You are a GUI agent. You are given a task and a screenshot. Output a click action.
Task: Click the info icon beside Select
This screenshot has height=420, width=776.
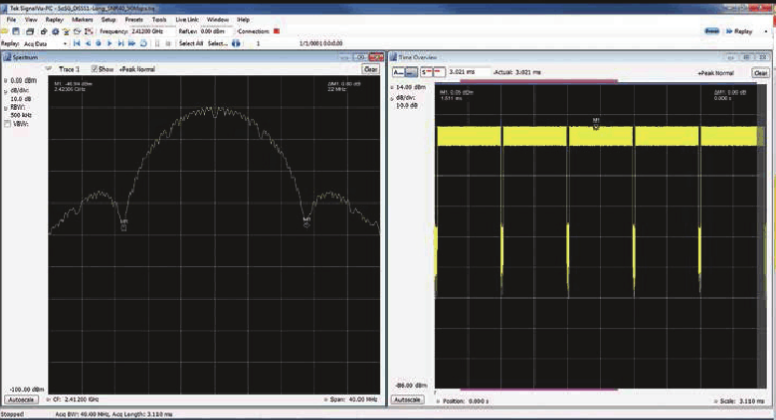click(236, 44)
